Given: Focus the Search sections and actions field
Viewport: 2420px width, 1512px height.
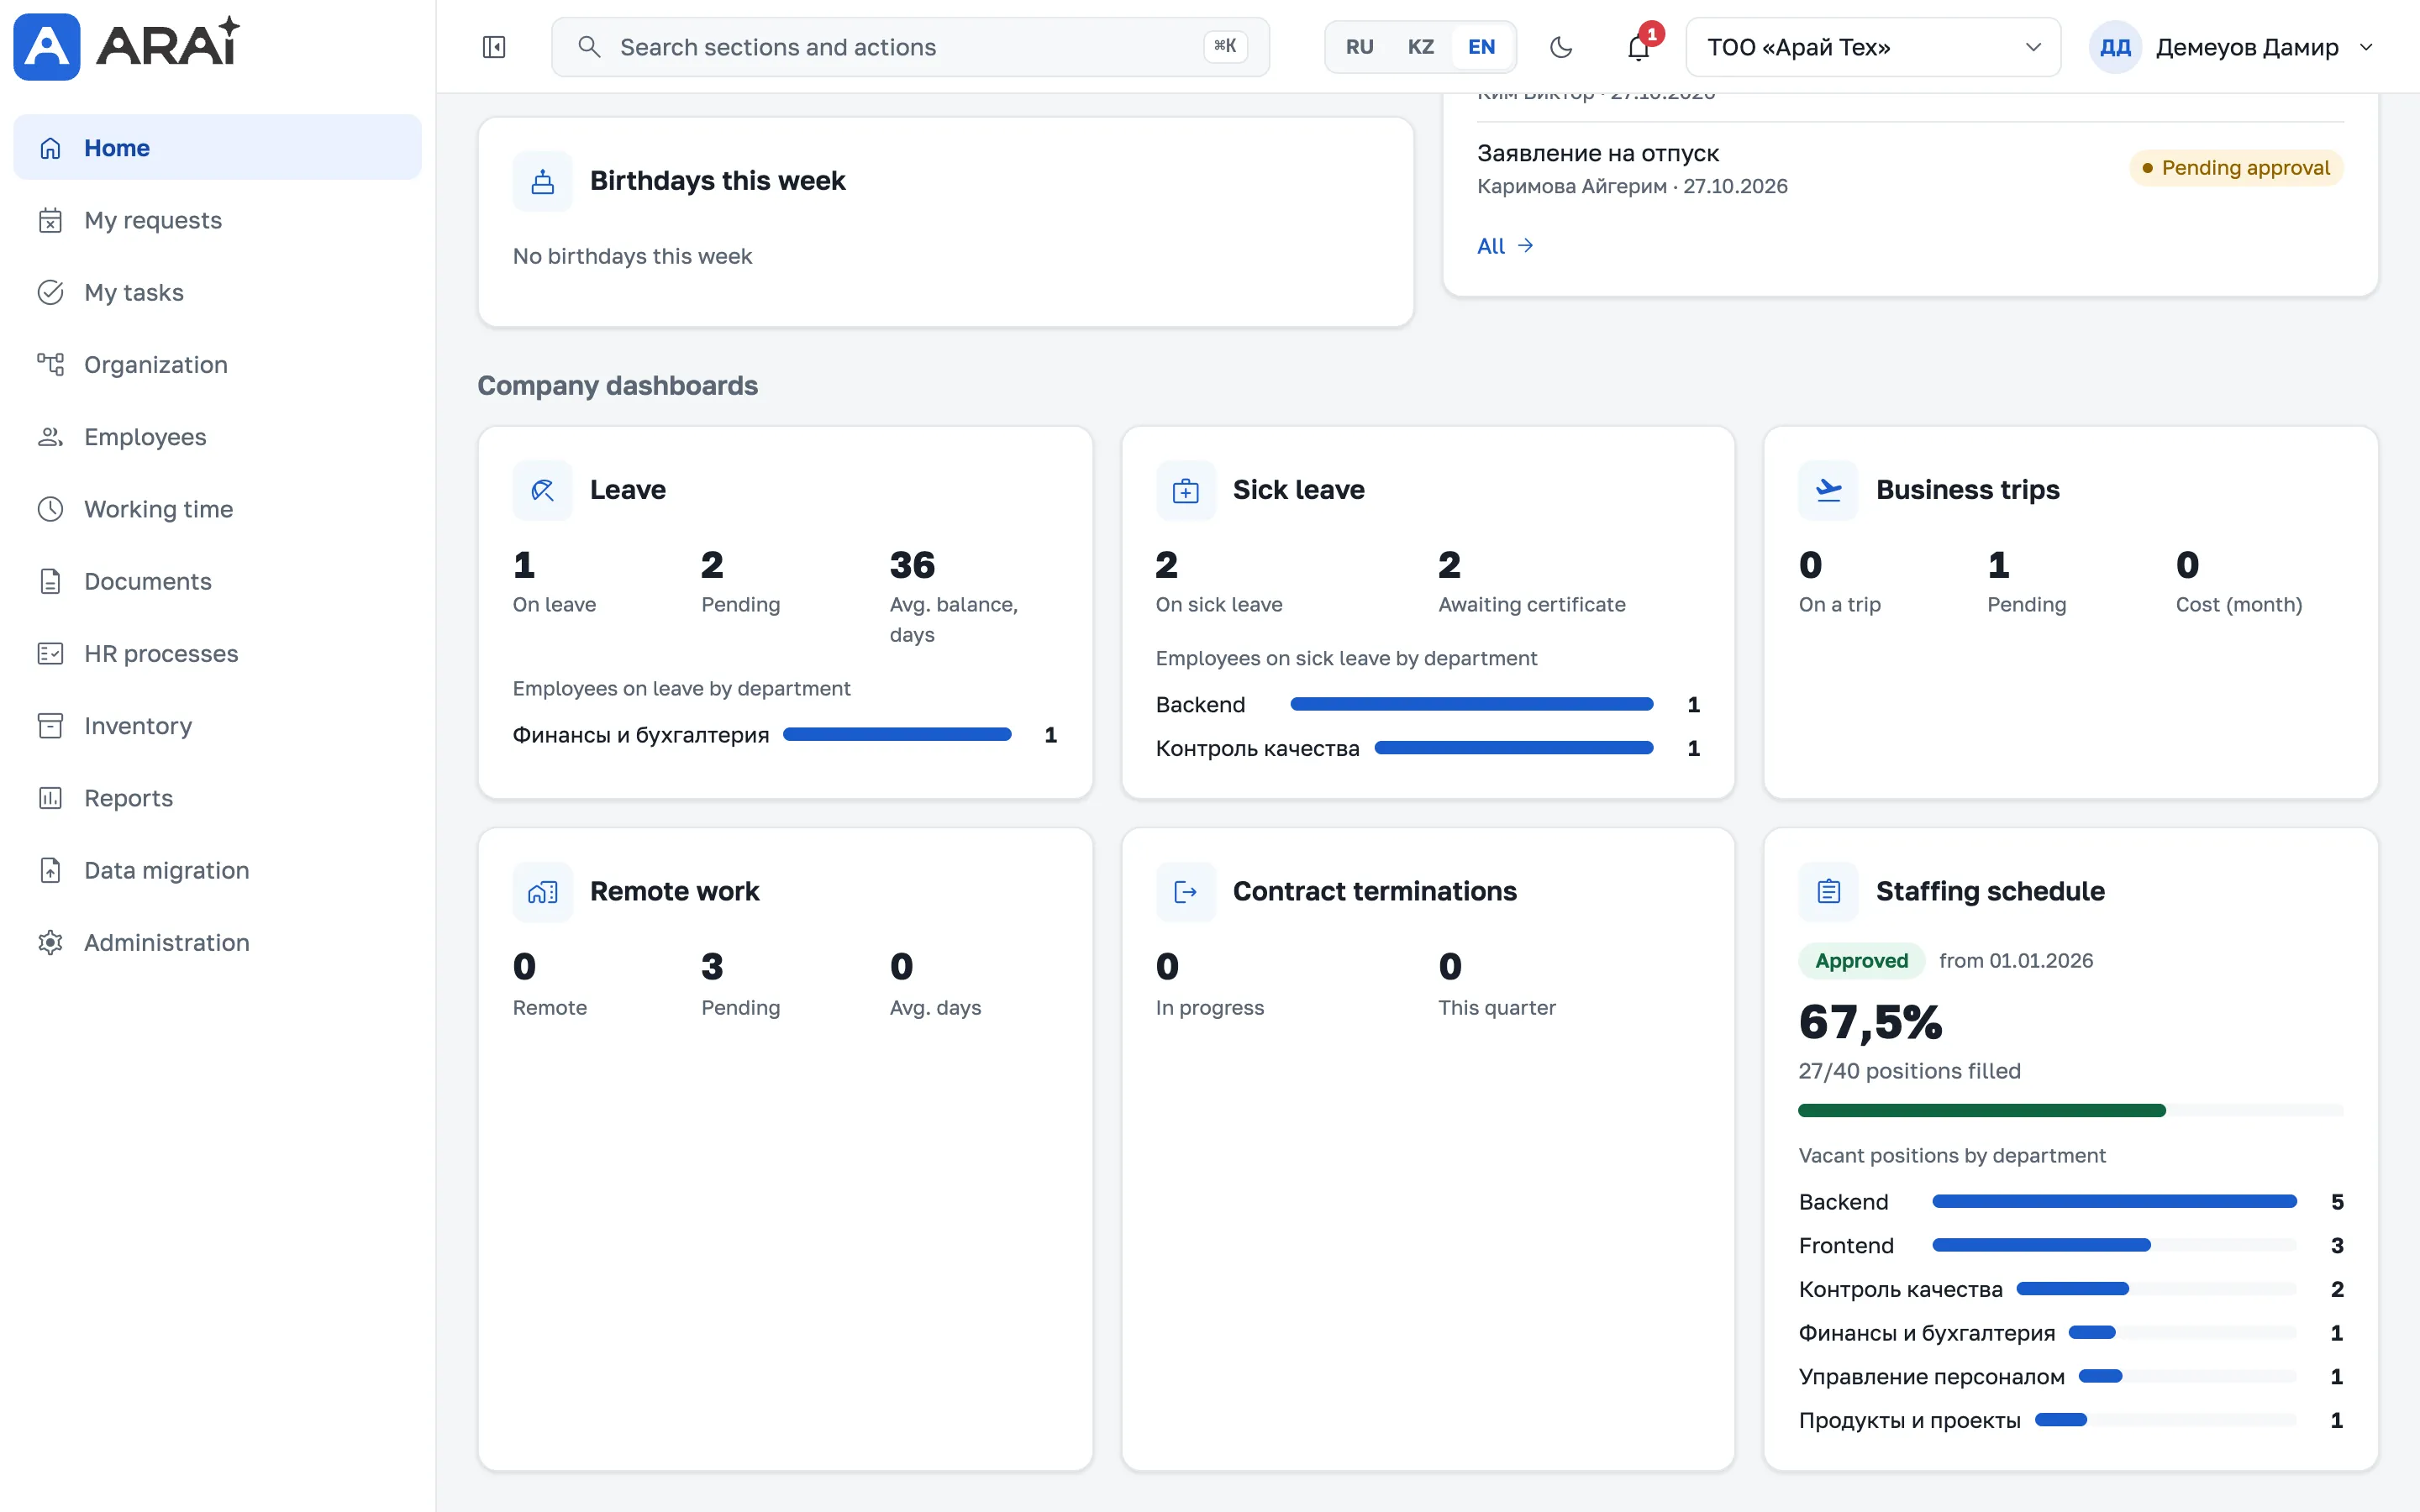Looking at the screenshot, I should [x=910, y=47].
